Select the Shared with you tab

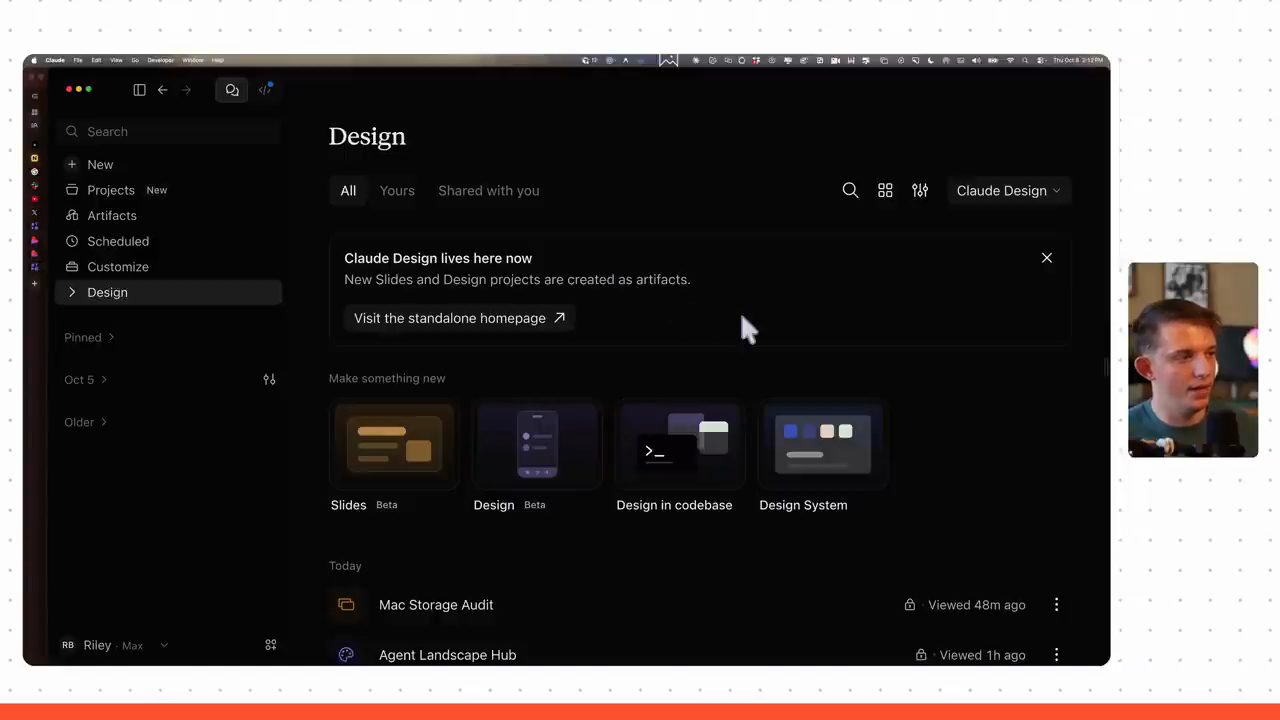488,190
